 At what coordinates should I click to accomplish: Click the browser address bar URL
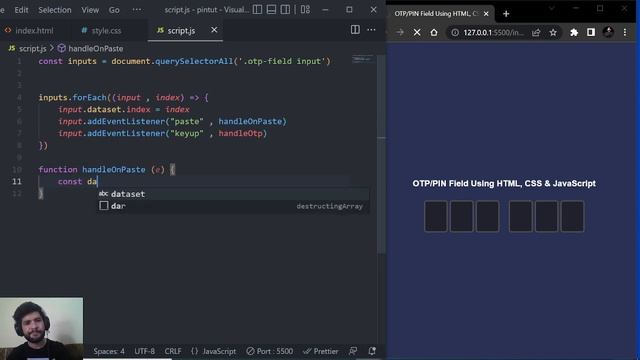click(493, 33)
